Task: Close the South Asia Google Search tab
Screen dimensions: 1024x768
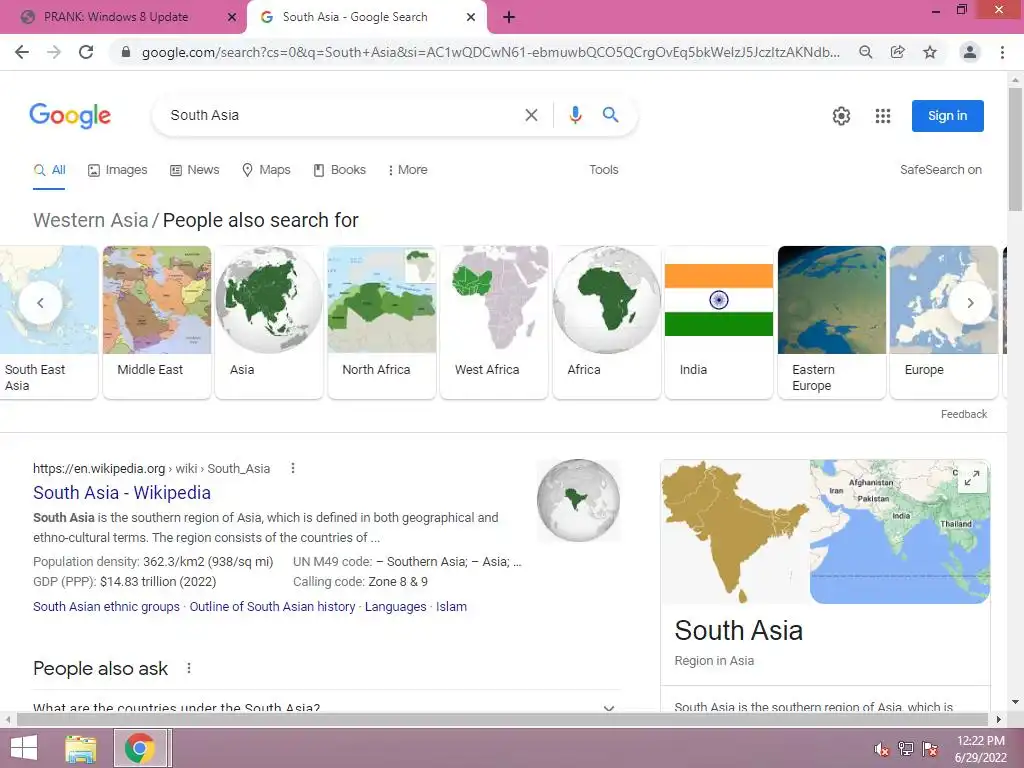Action: click(471, 17)
